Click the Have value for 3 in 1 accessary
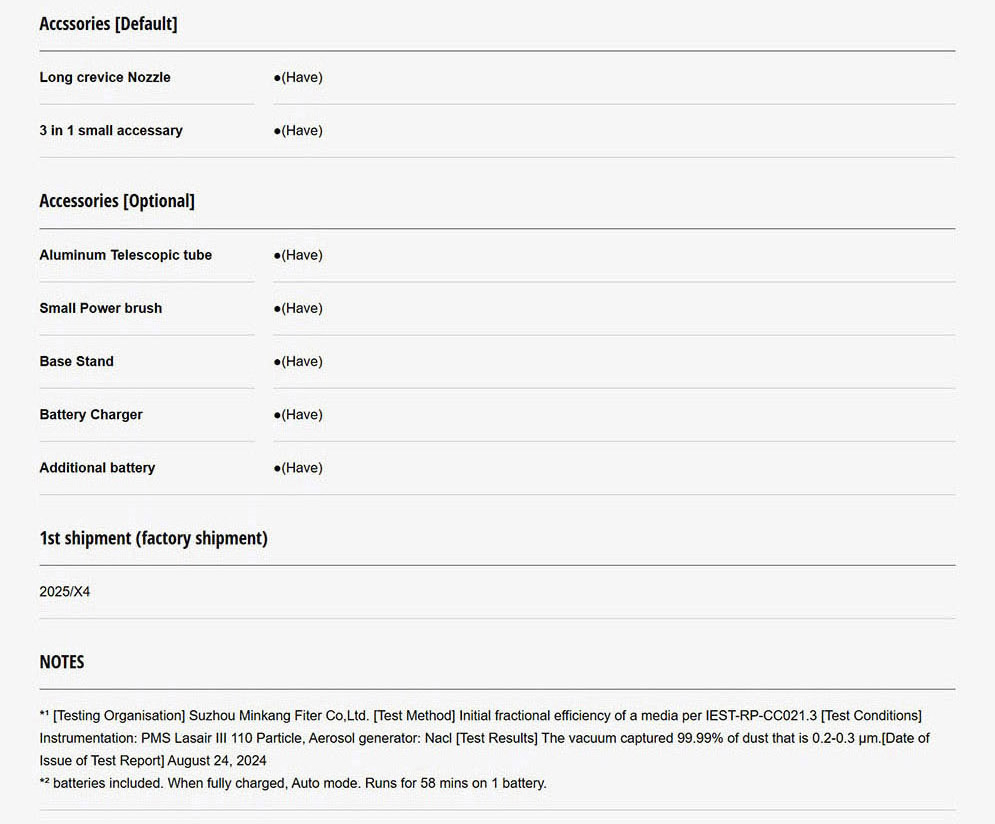995x824 pixels. pos(298,130)
